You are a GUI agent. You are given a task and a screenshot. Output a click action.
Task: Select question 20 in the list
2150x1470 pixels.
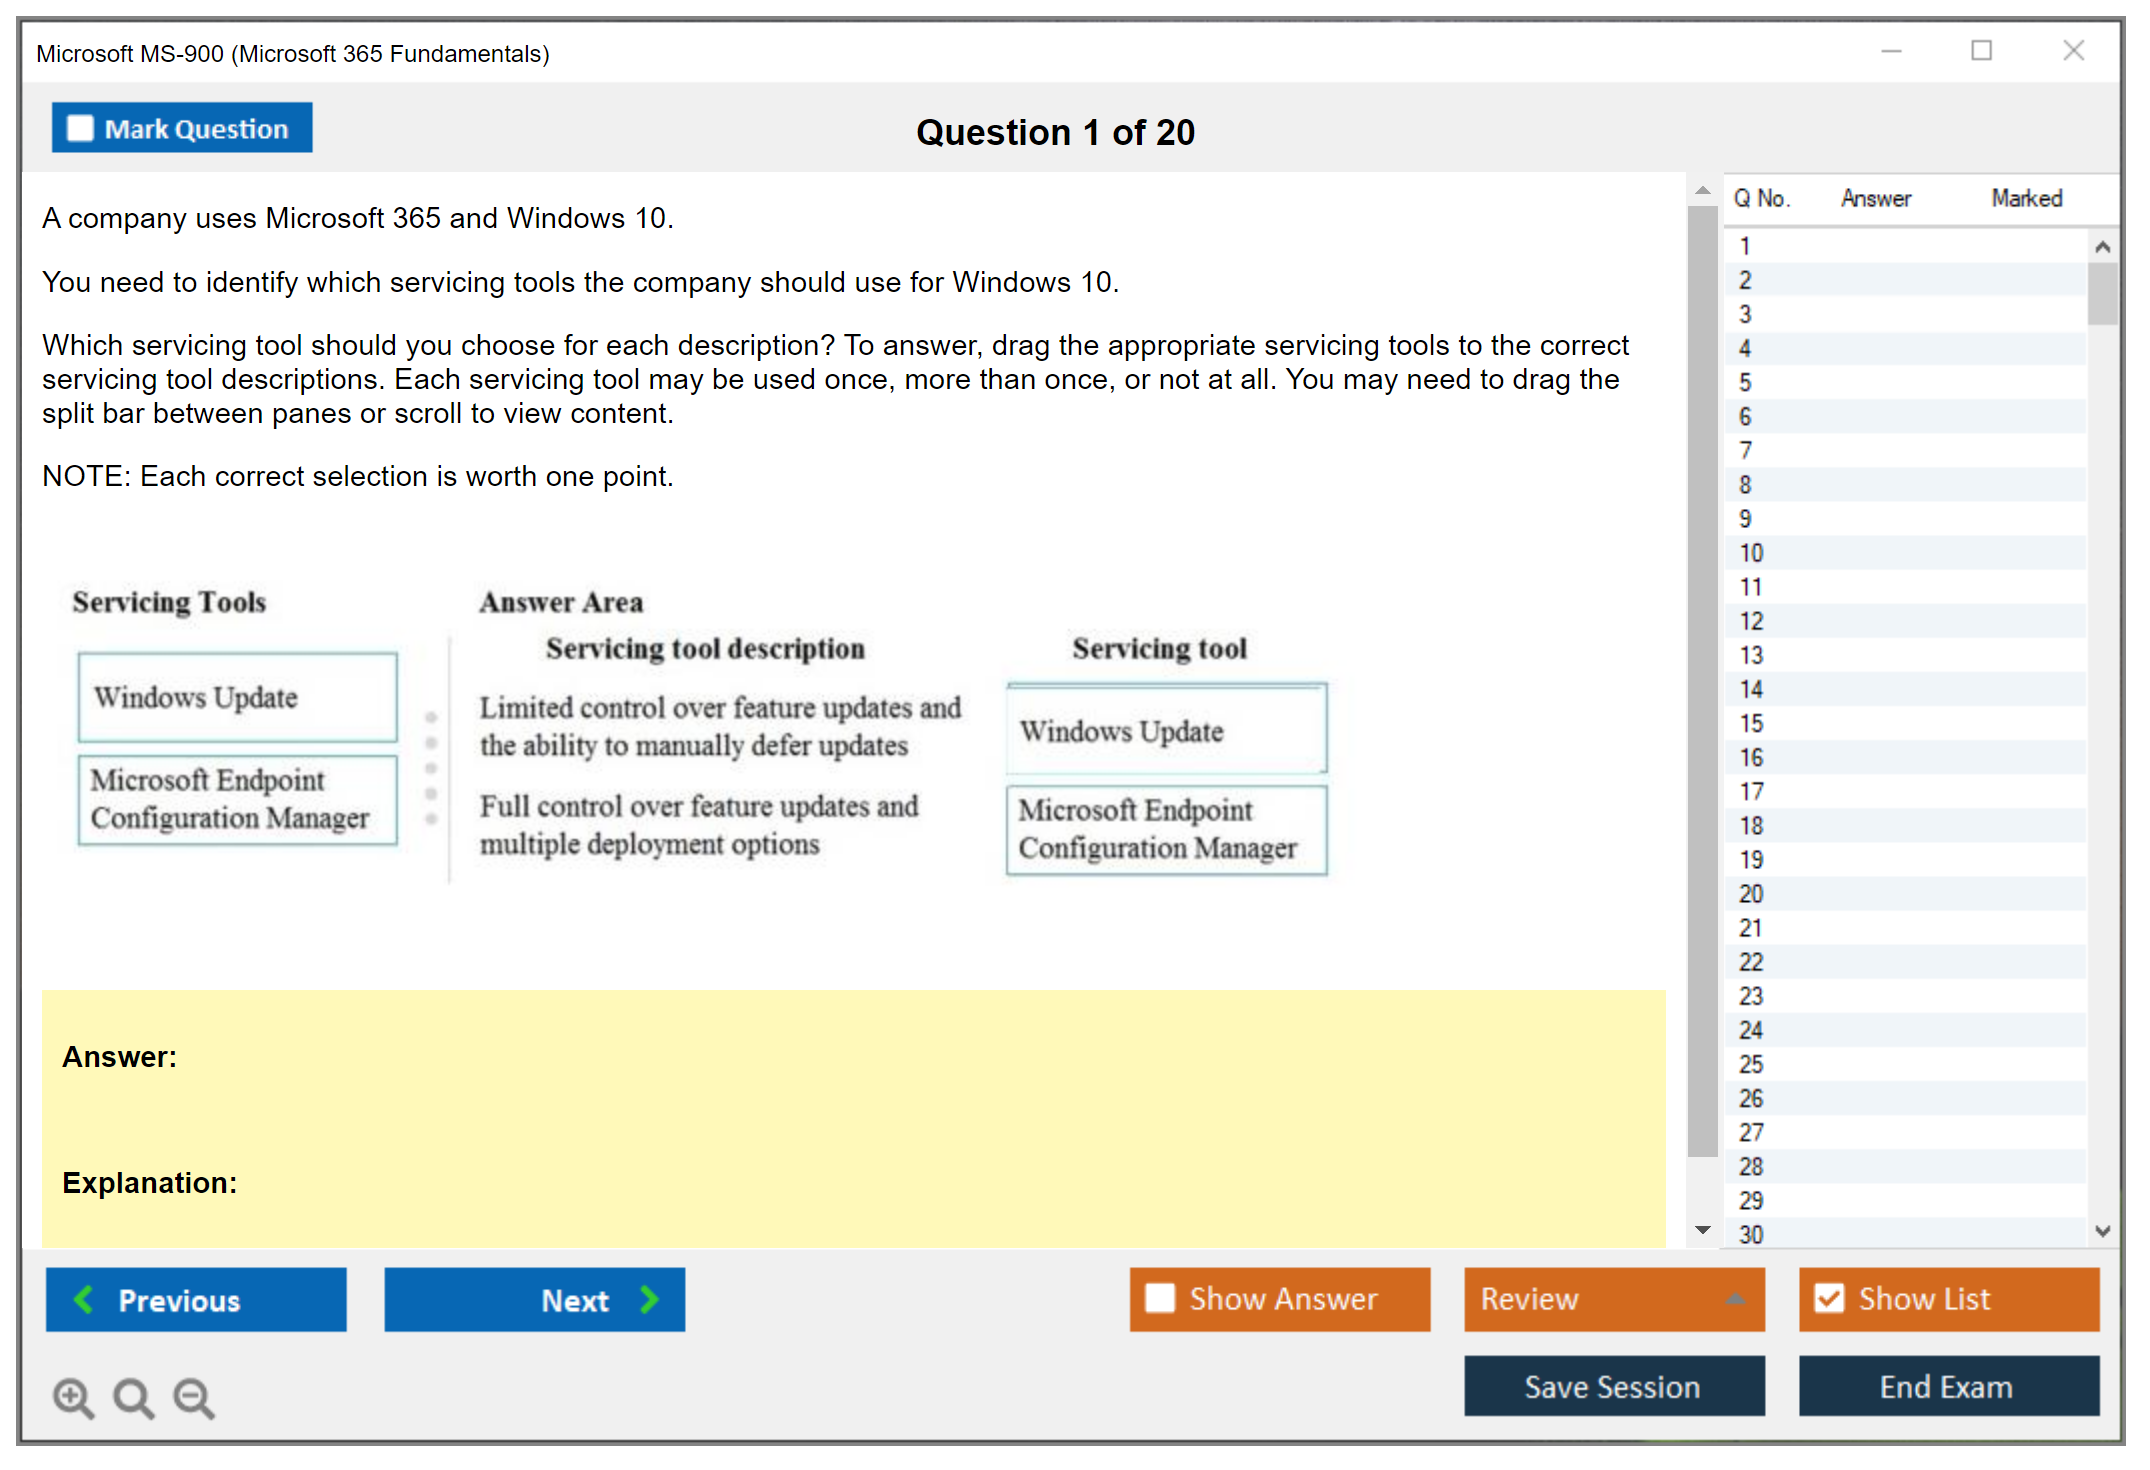point(1751,894)
